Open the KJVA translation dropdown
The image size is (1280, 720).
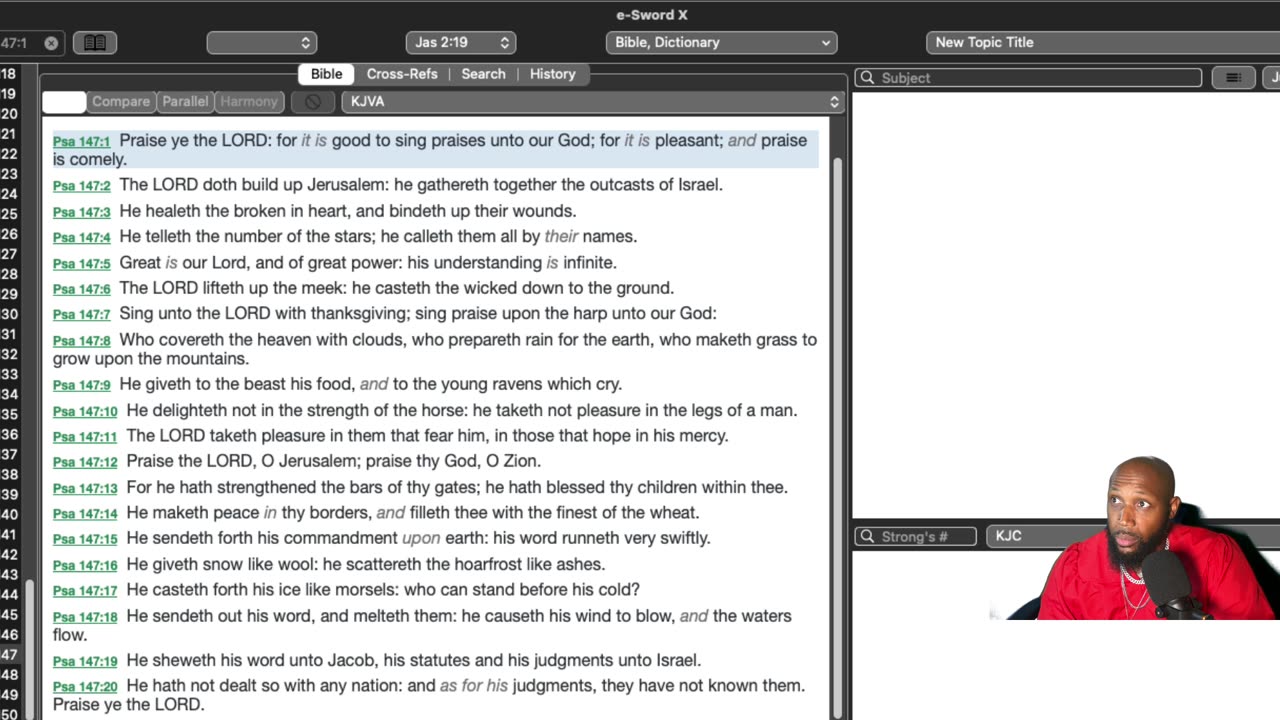coord(594,102)
